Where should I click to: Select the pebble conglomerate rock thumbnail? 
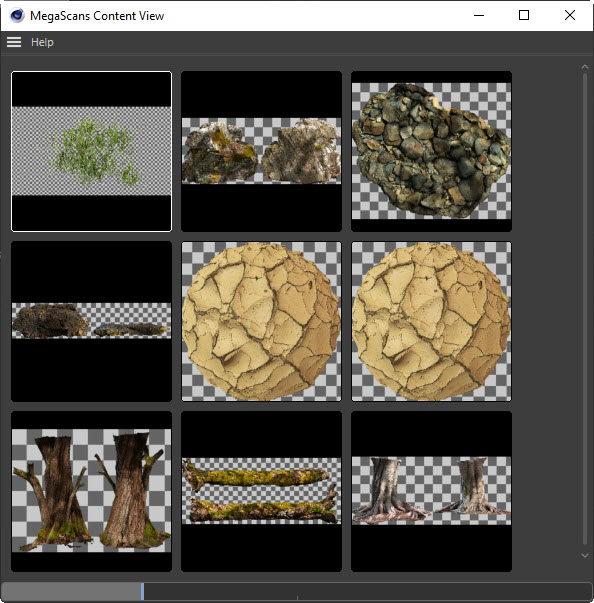[431, 151]
